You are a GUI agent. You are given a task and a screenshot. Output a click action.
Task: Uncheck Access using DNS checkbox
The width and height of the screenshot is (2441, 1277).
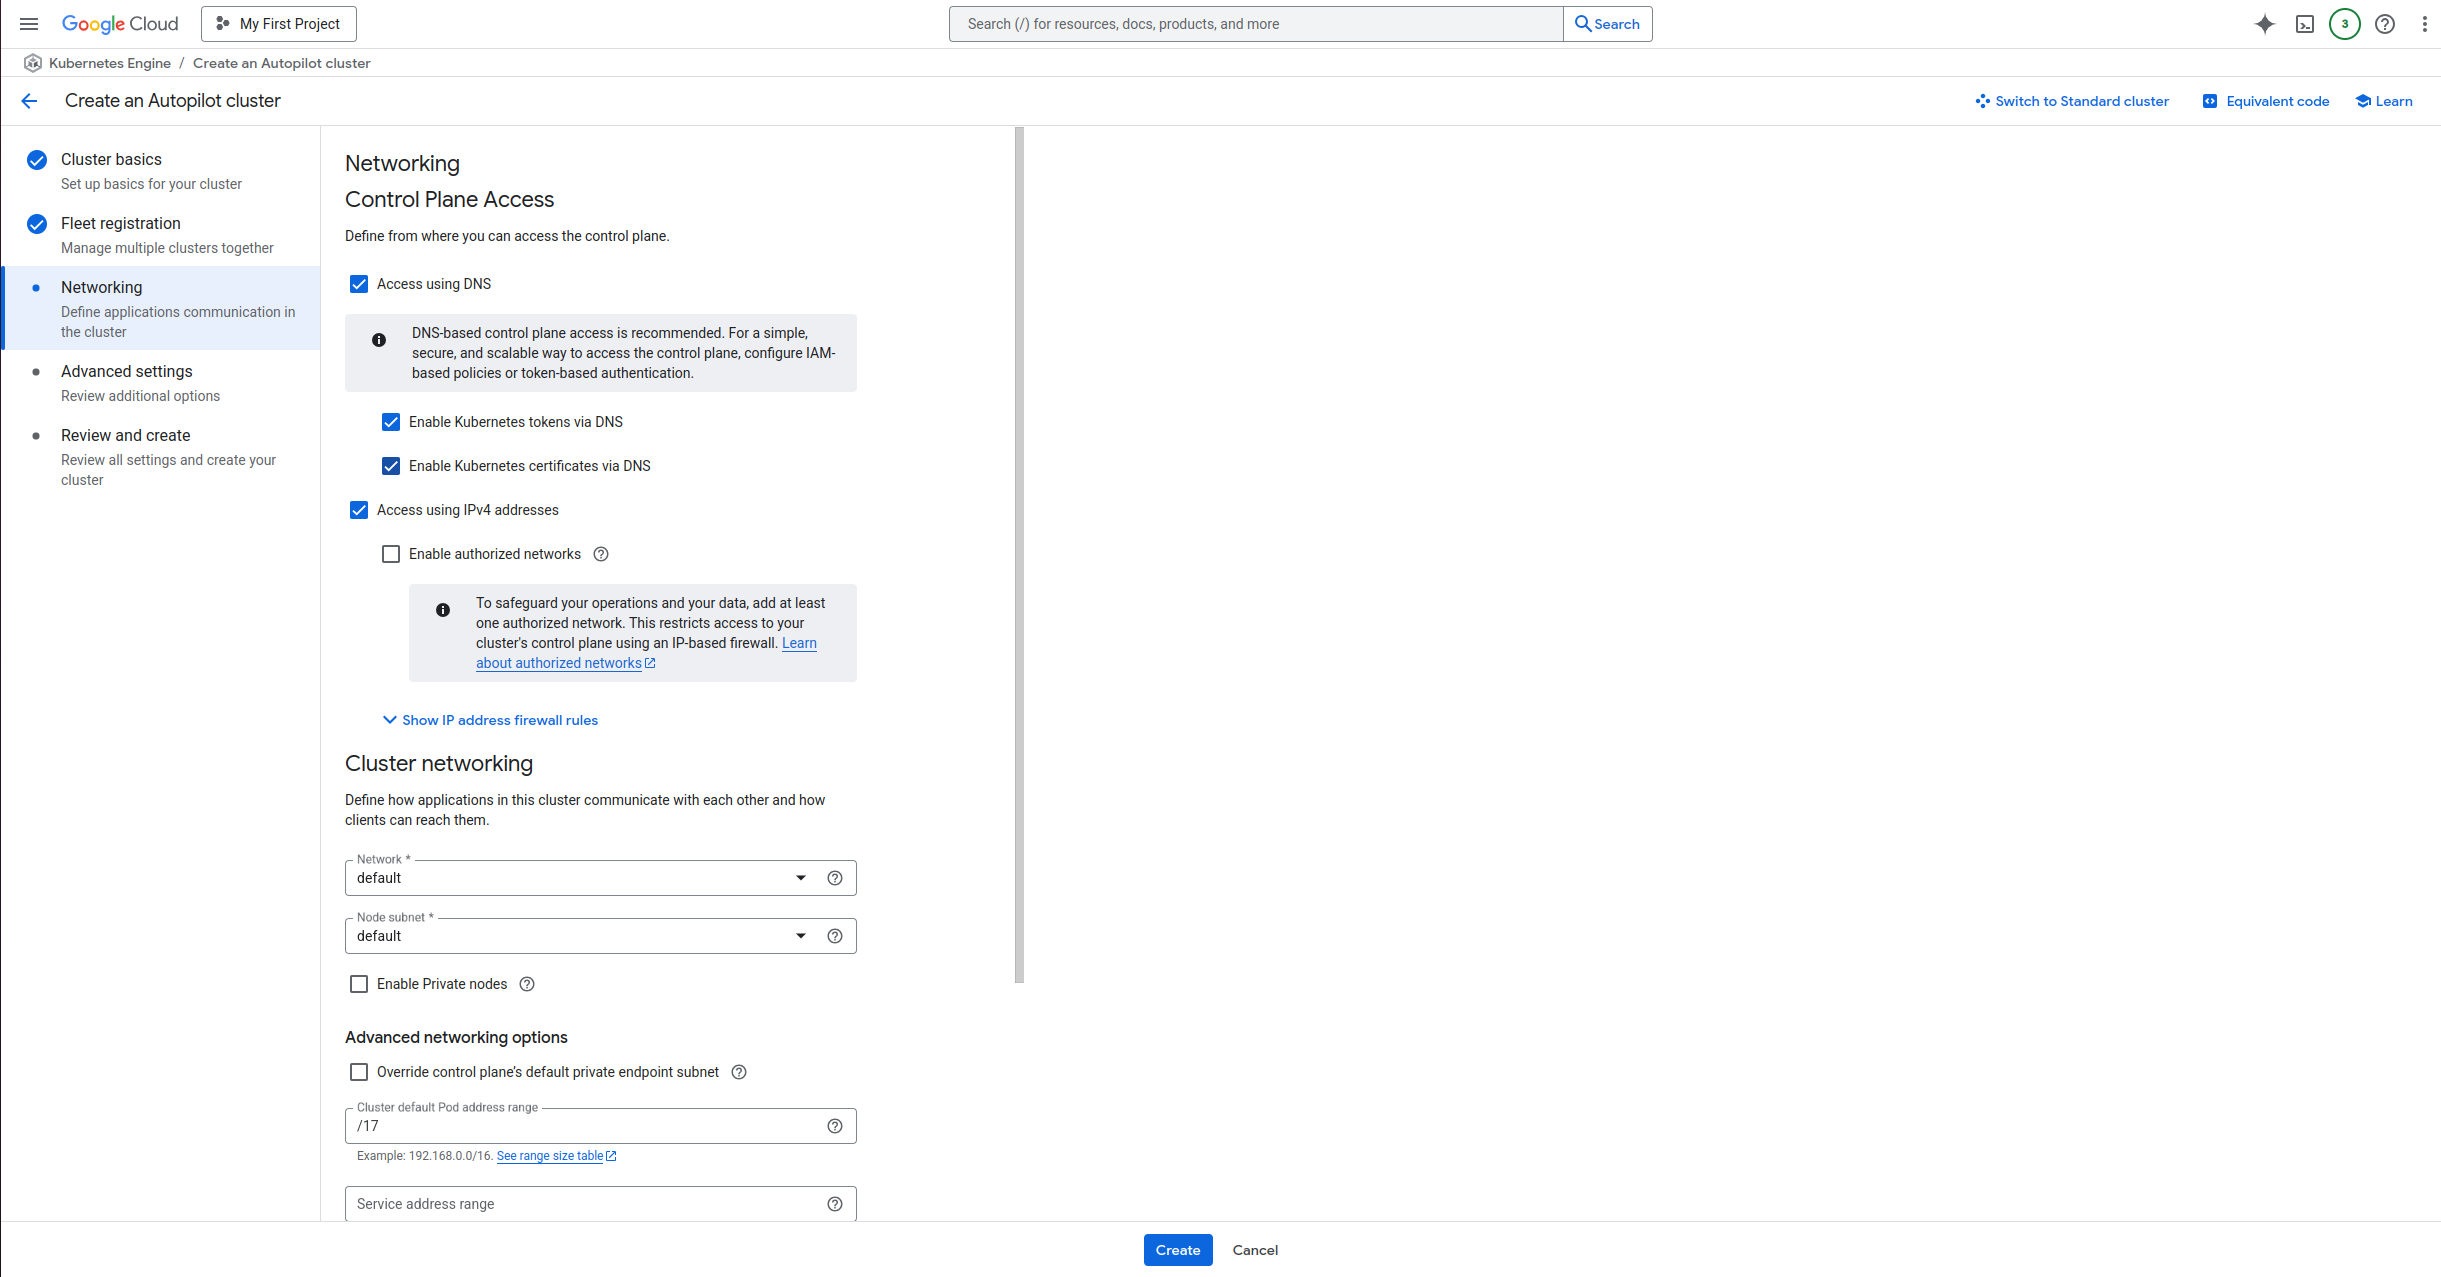point(359,284)
